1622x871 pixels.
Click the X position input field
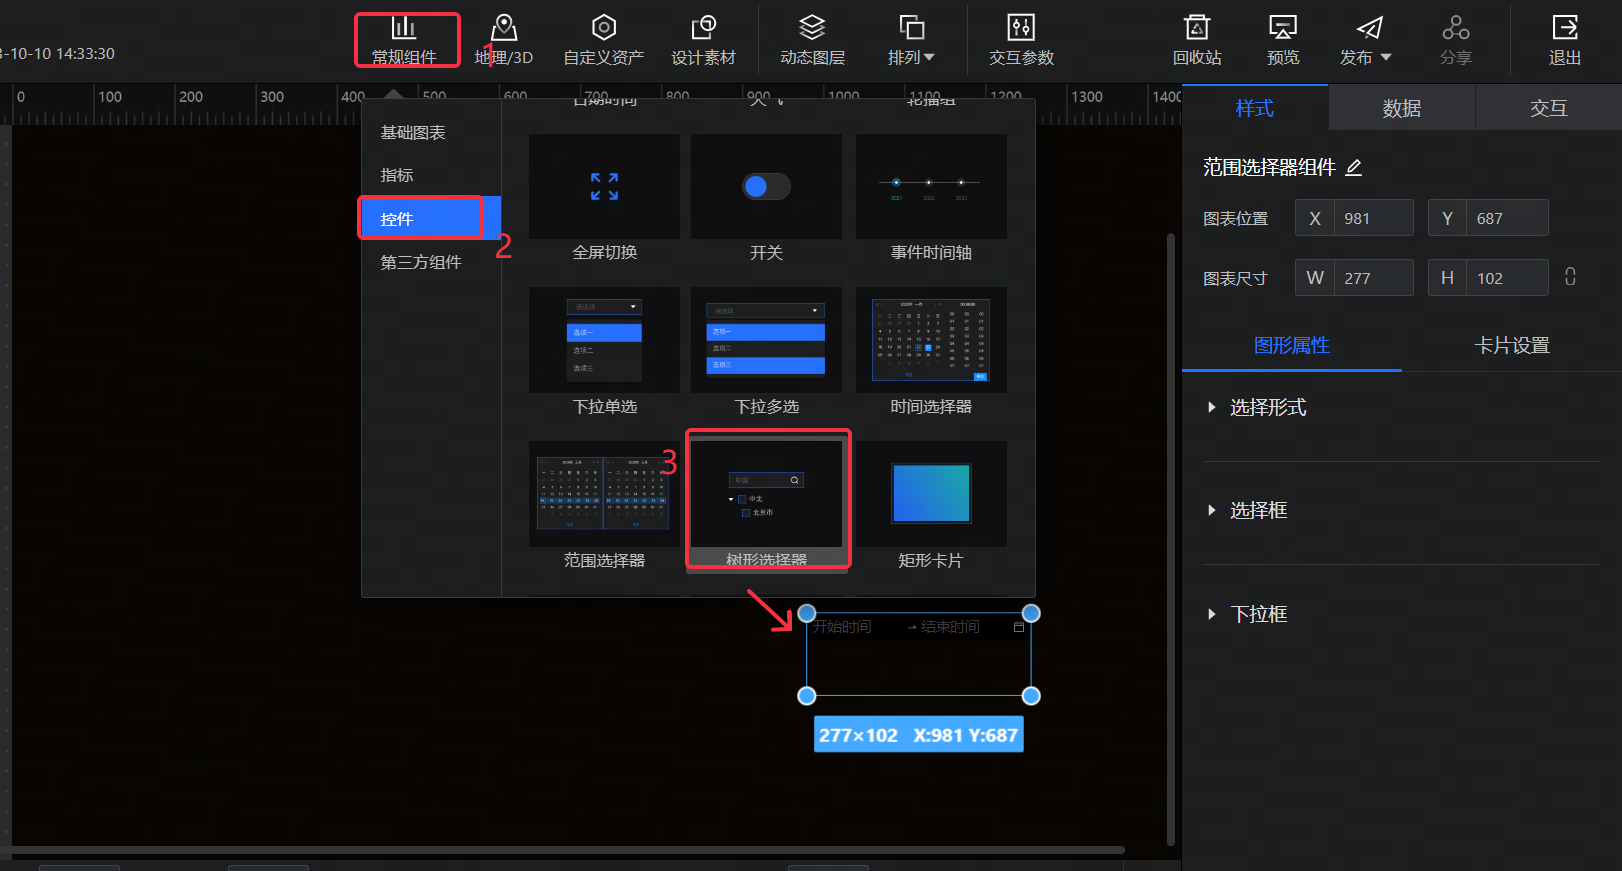pos(1373,218)
